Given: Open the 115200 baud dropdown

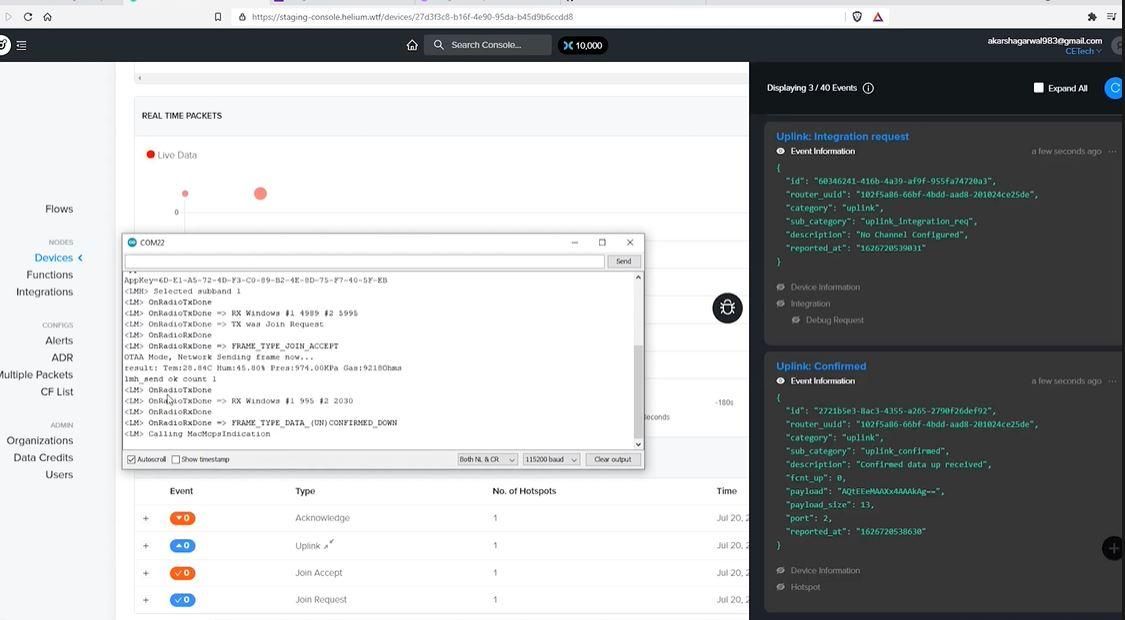Looking at the screenshot, I should point(551,459).
